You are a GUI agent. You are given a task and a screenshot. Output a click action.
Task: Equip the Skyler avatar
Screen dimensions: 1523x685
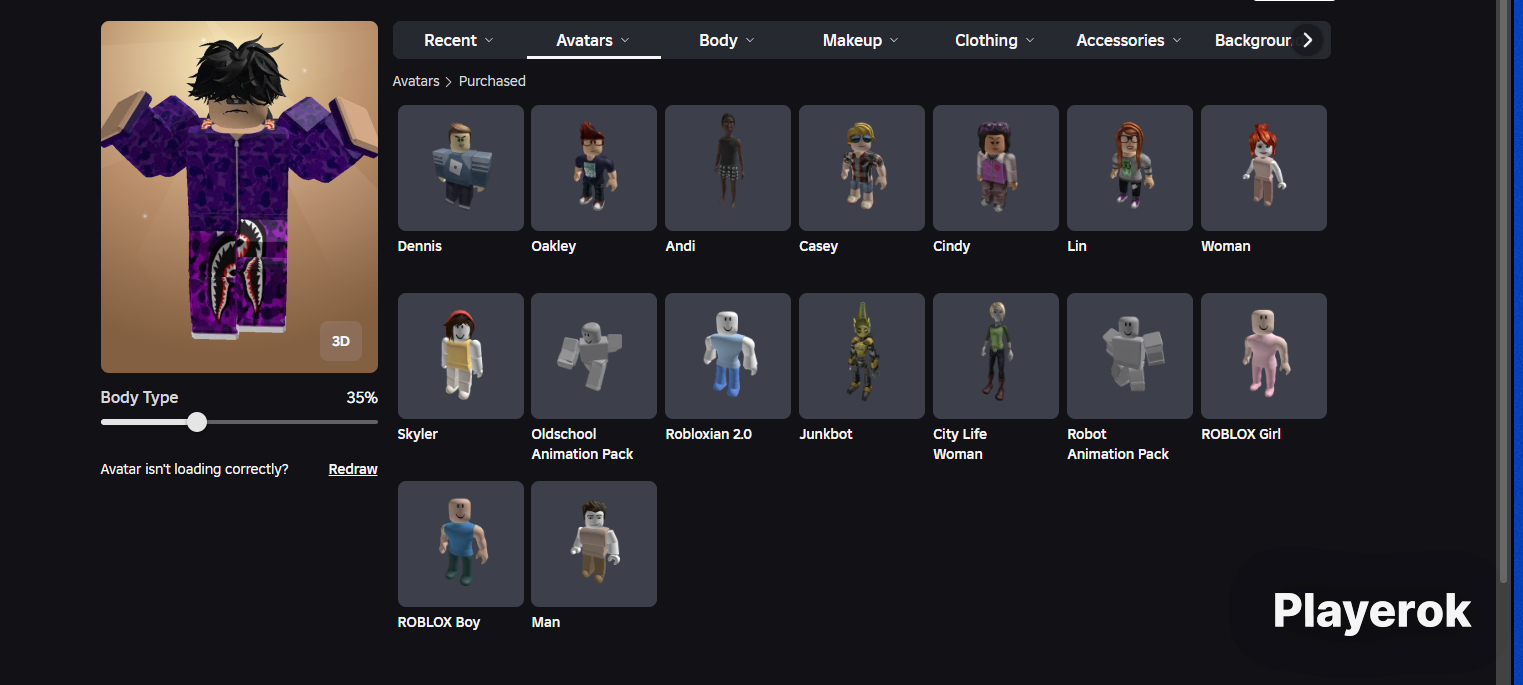pos(461,356)
